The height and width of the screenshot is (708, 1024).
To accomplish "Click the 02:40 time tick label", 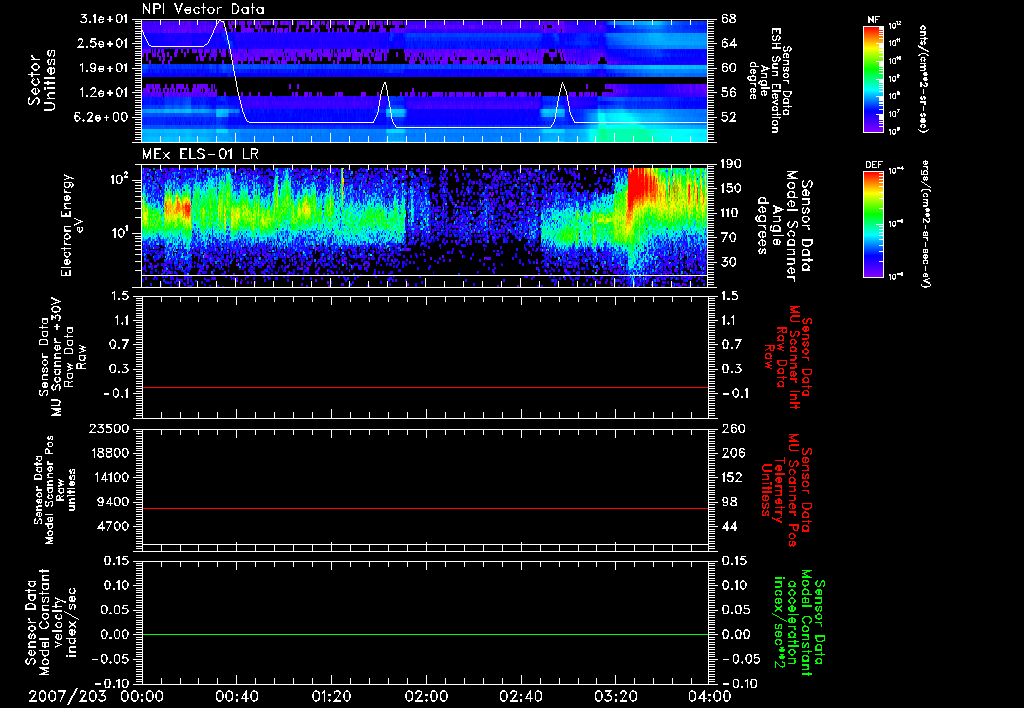I will tap(520, 697).
